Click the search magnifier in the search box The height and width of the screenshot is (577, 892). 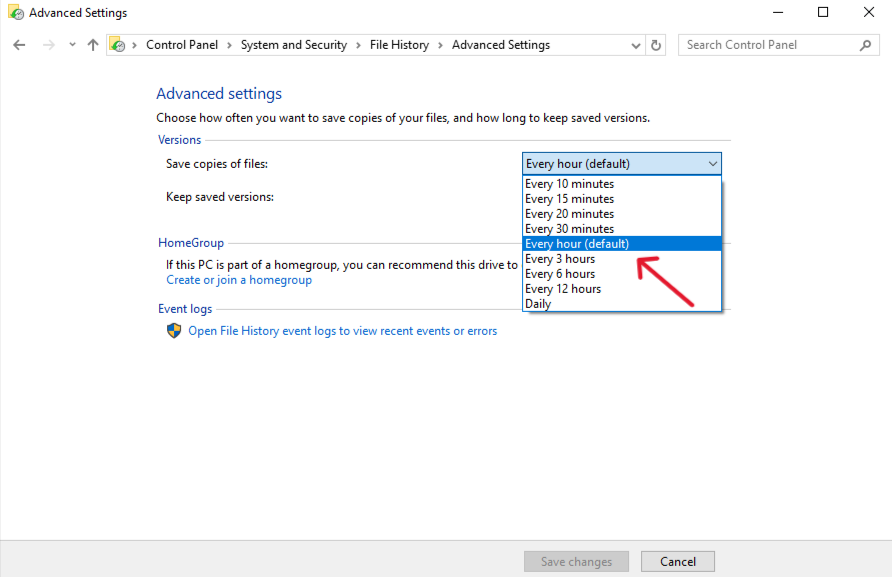tap(866, 44)
